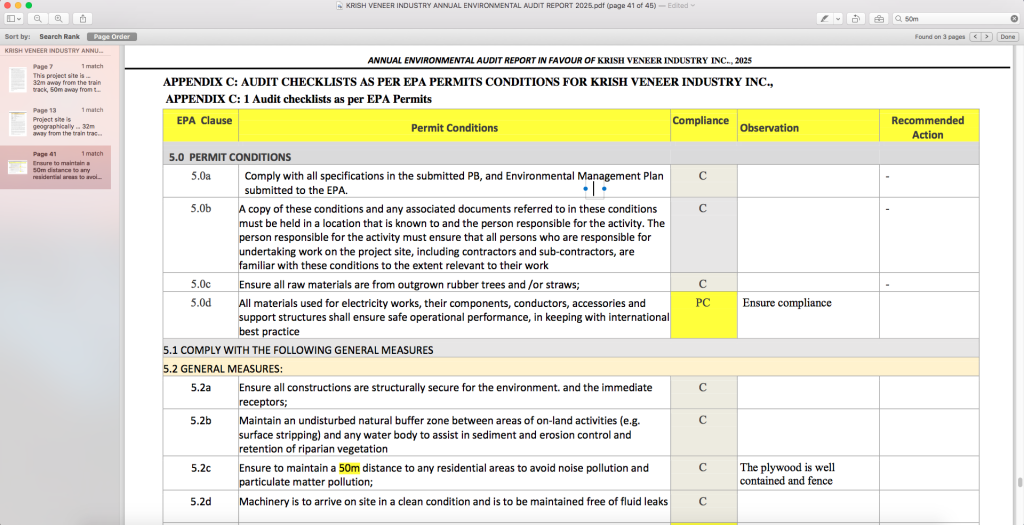Go to previous search result
Viewport: 1024px width, 525px height.
[975, 37]
